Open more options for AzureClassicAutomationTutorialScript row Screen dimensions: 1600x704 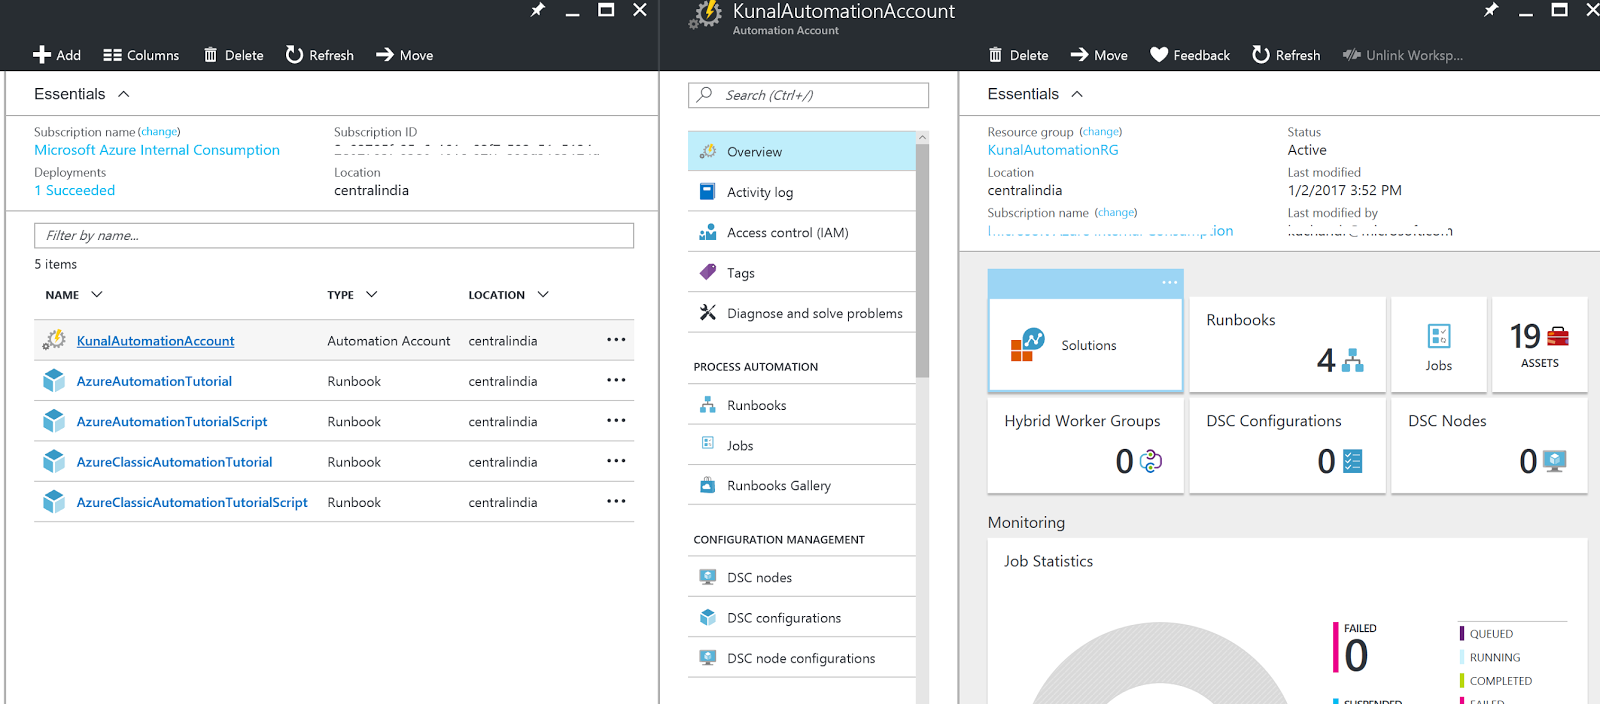(616, 501)
